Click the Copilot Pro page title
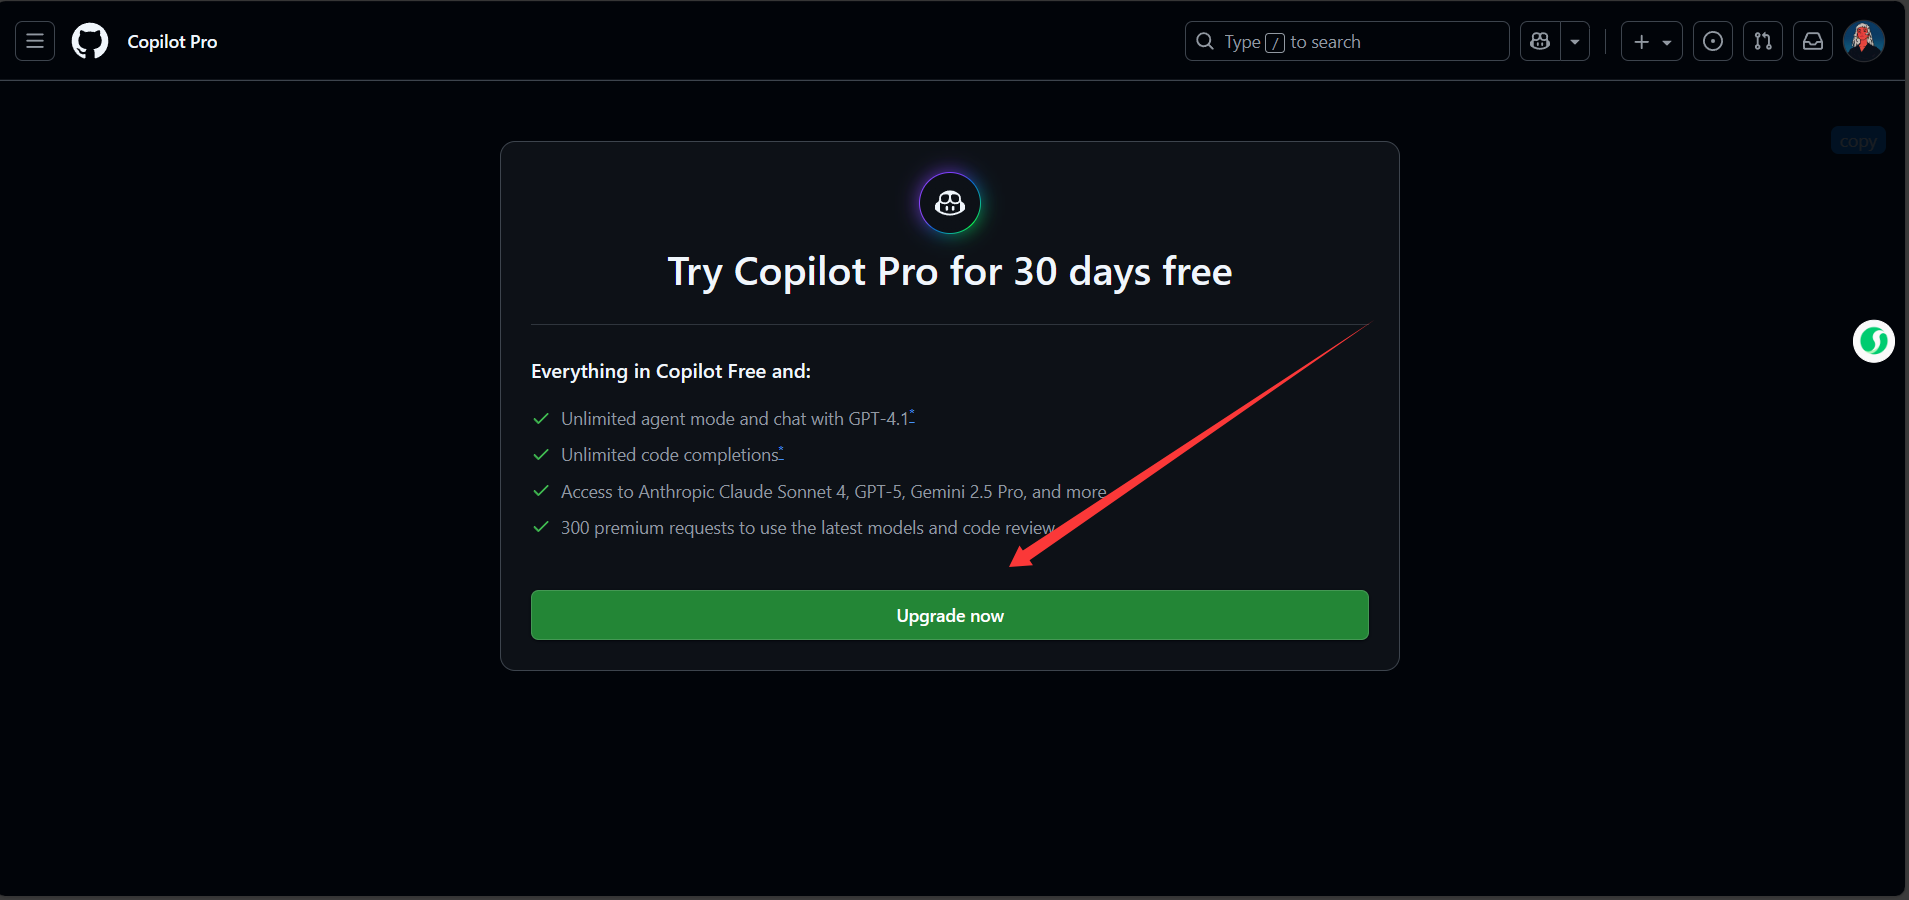This screenshot has height=900, width=1909. [x=172, y=41]
